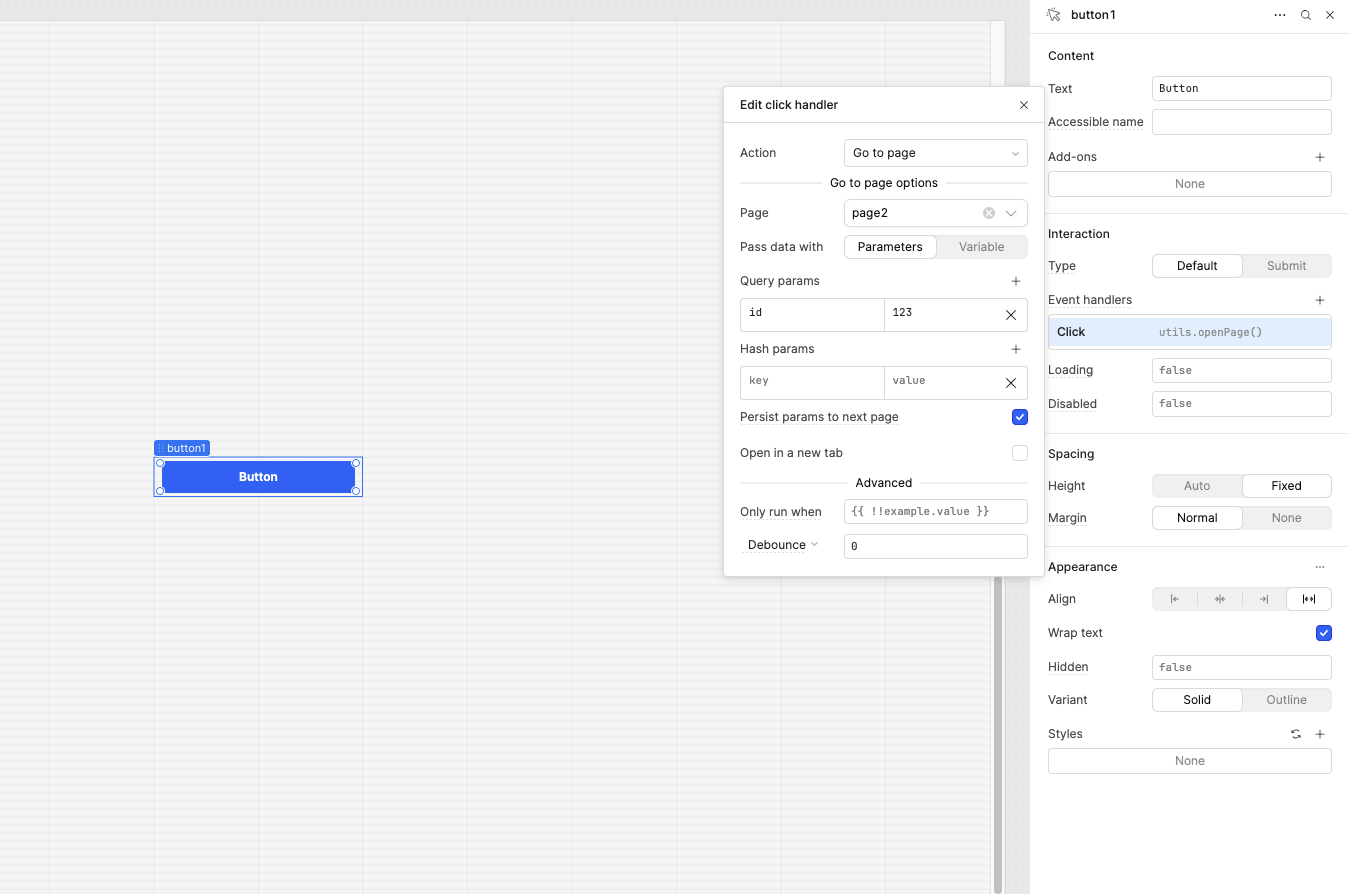Image resolution: width=1350 pixels, height=894 pixels.
Task: Click the Accessible name input field
Action: click(1242, 122)
